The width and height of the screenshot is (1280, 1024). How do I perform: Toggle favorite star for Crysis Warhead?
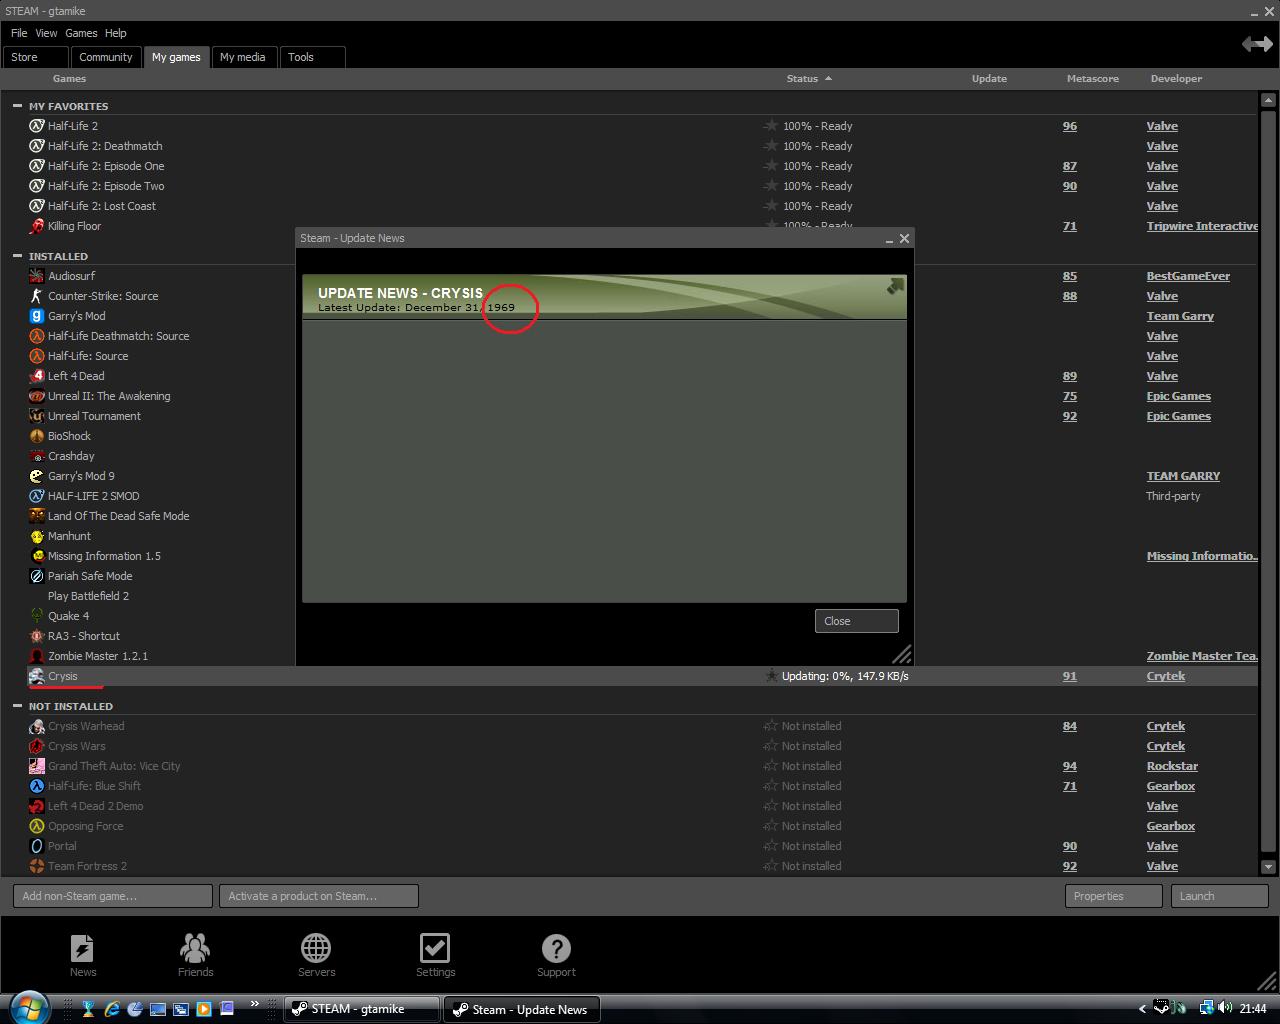(771, 726)
